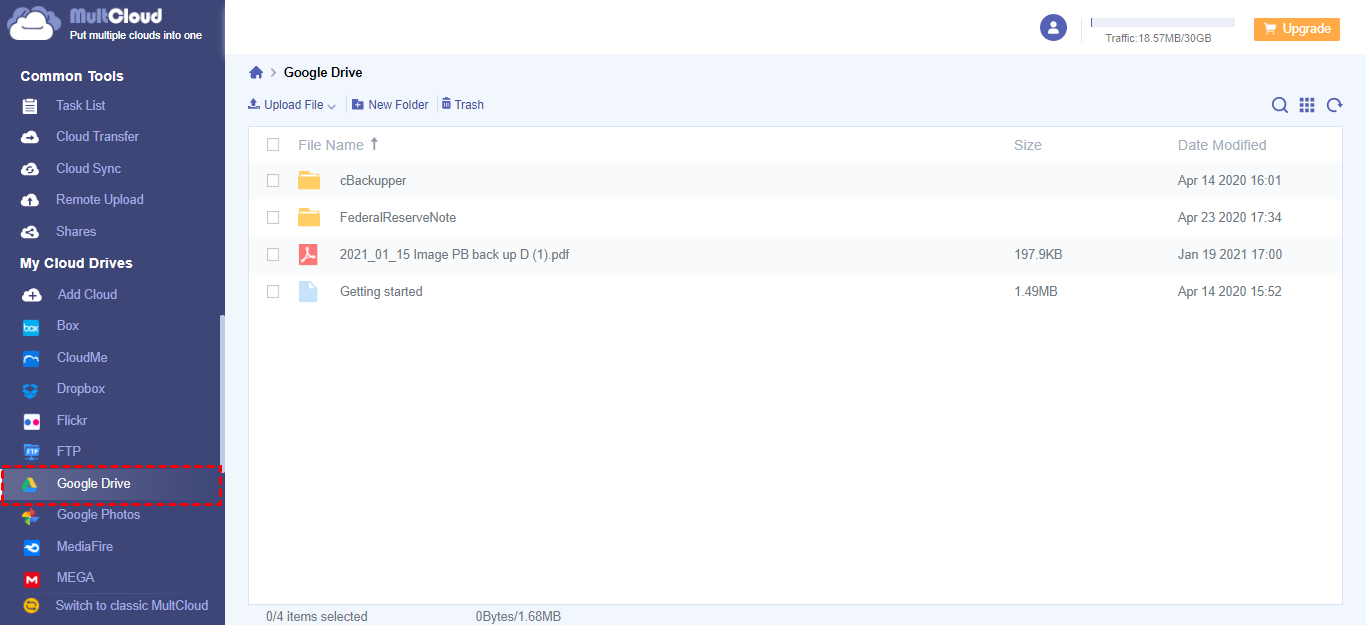Open Shares in sidebar

pyautogui.click(x=76, y=231)
